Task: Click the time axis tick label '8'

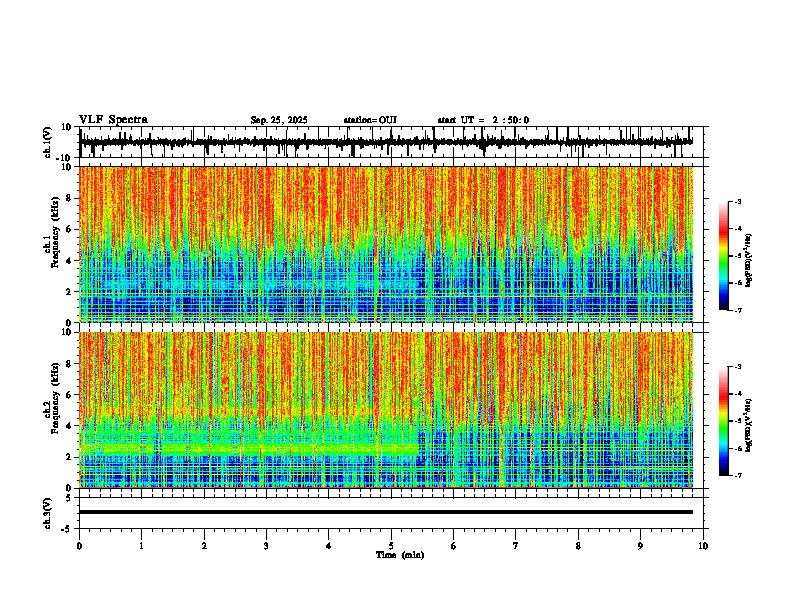Action: tap(578, 546)
